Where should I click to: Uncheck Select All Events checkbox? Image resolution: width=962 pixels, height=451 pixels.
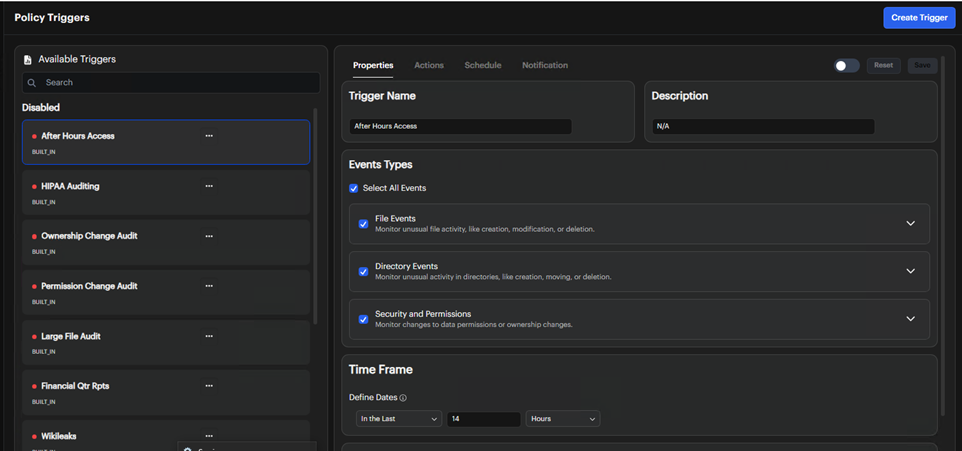(x=353, y=188)
